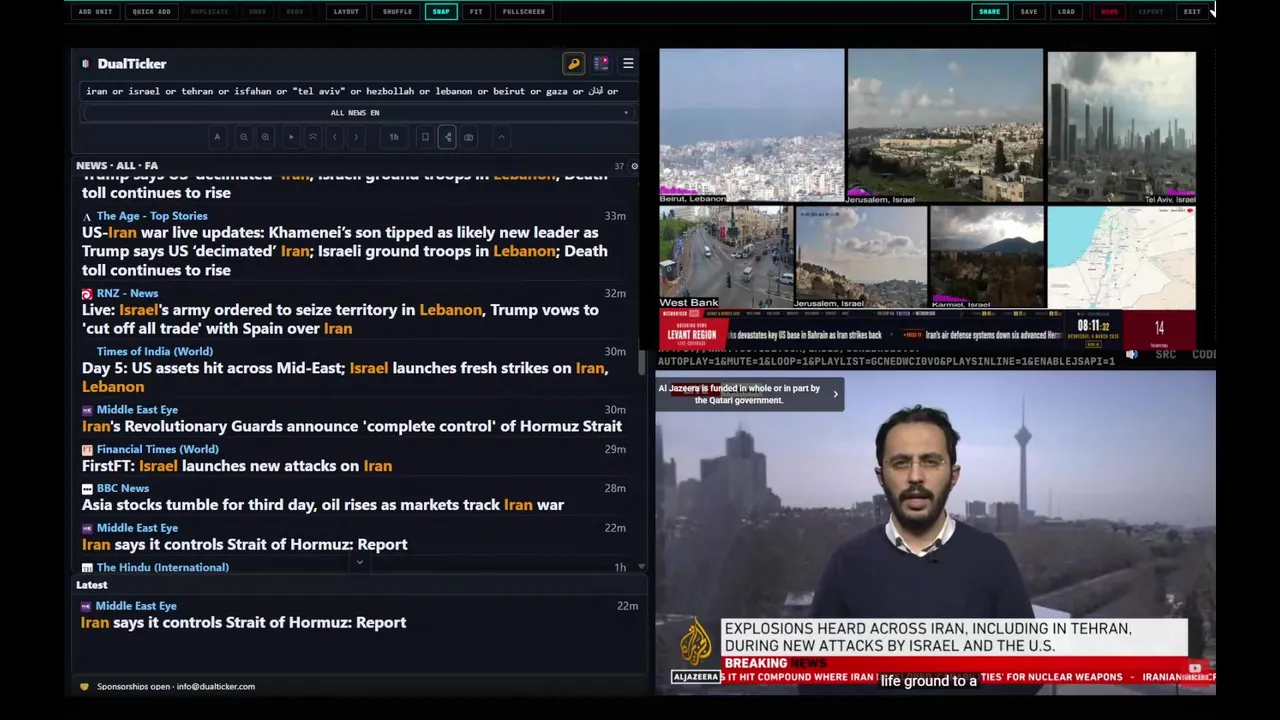Select the FIT option

(476, 12)
